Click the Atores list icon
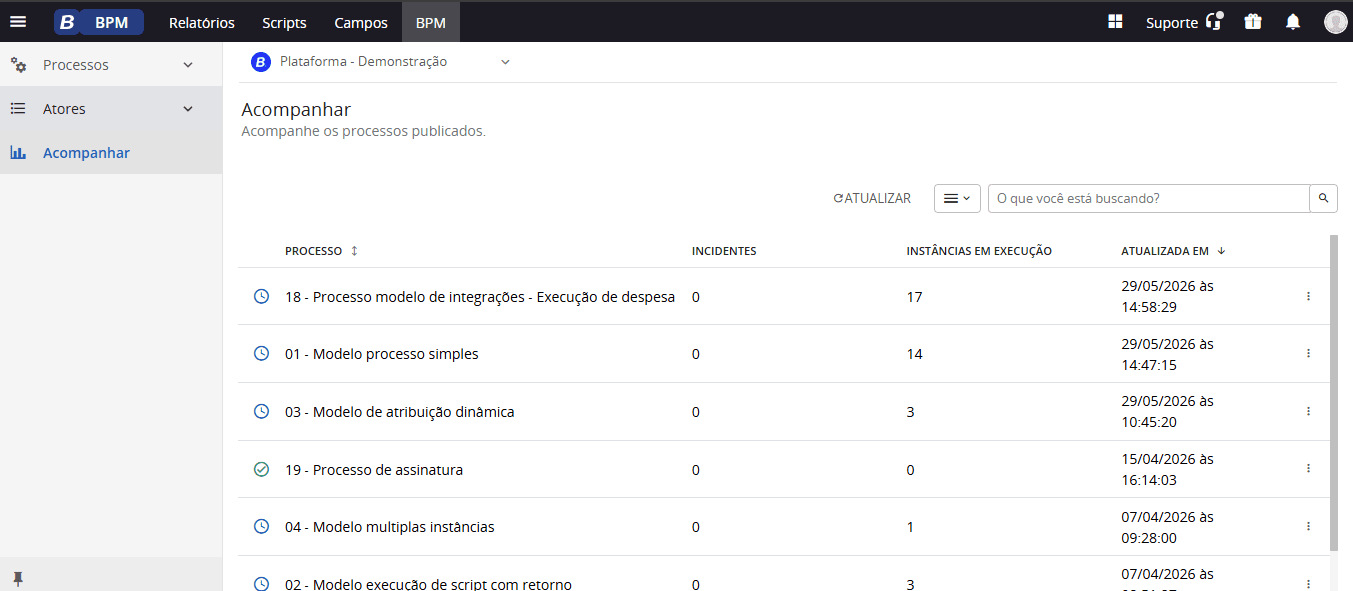 click(x=18, y=109)
